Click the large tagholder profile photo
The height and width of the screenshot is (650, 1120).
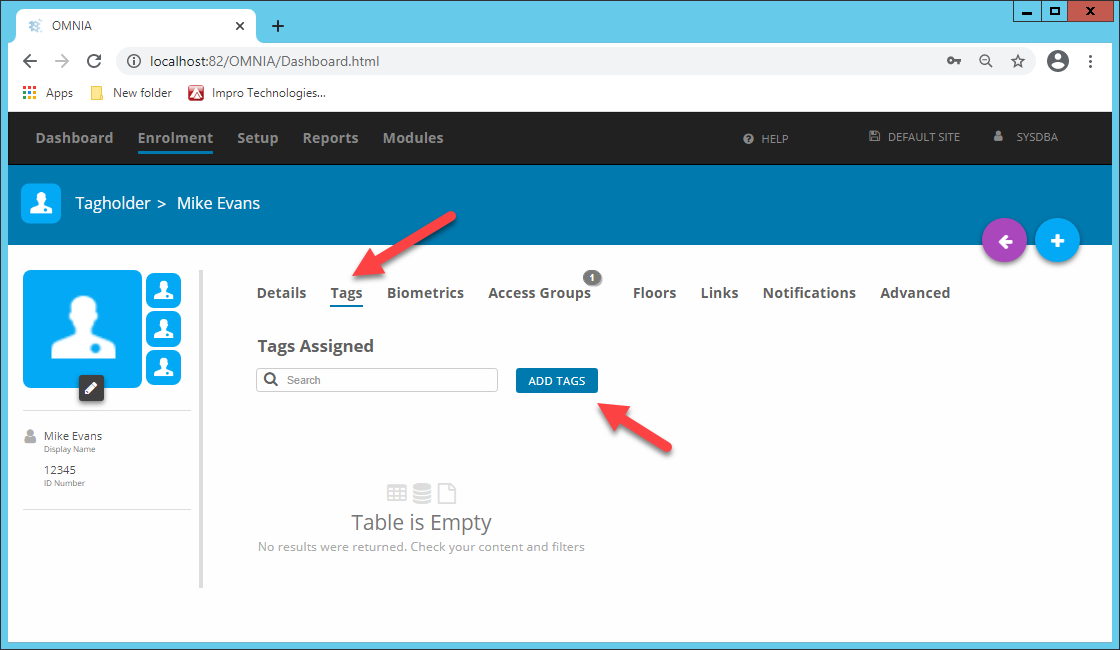(82, 329)
